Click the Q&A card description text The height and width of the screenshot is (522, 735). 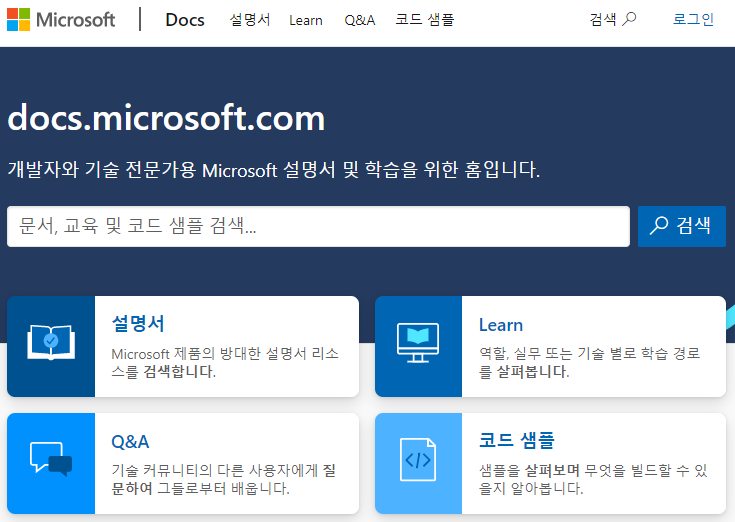point(224,479)
